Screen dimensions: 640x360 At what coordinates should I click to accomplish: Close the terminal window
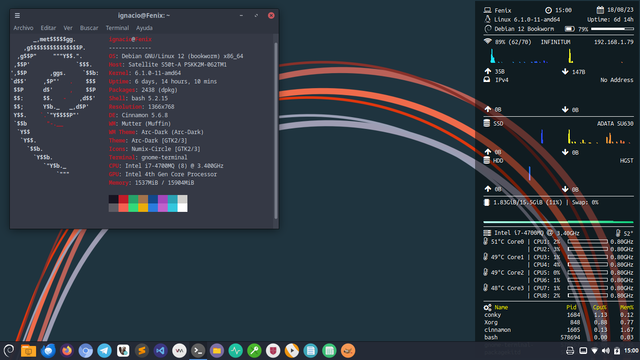(x=271, y=16)
